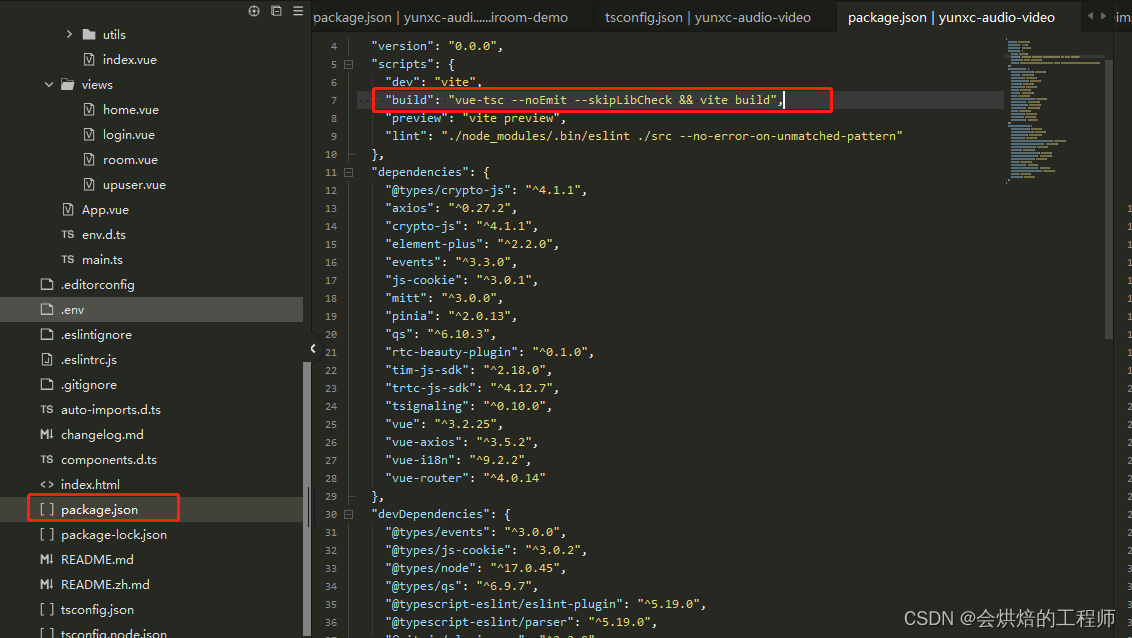Click the code minimap preview
This screenshot has width=1132, height=638.
coord(1054,110)
